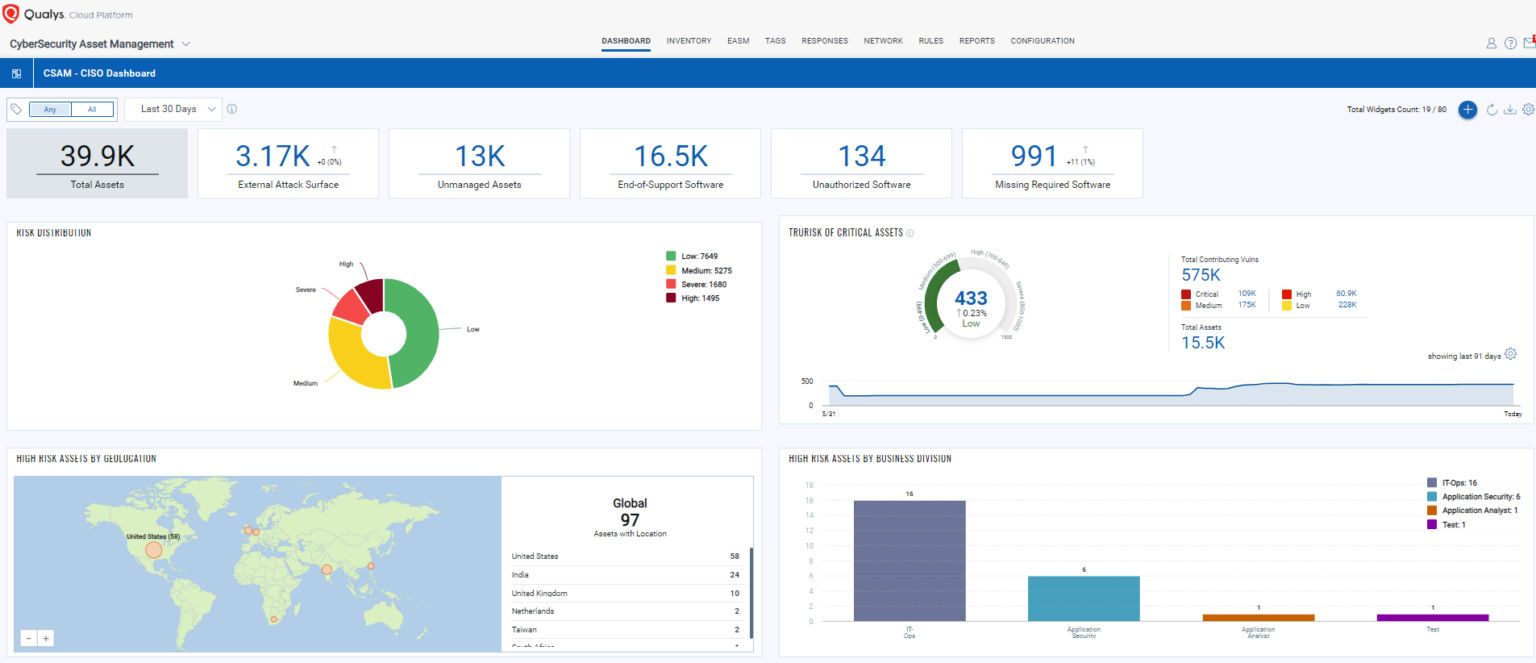Download the dashboard using the export icon
Viewport: 1536px width, 663px height.
(1509, 110)
